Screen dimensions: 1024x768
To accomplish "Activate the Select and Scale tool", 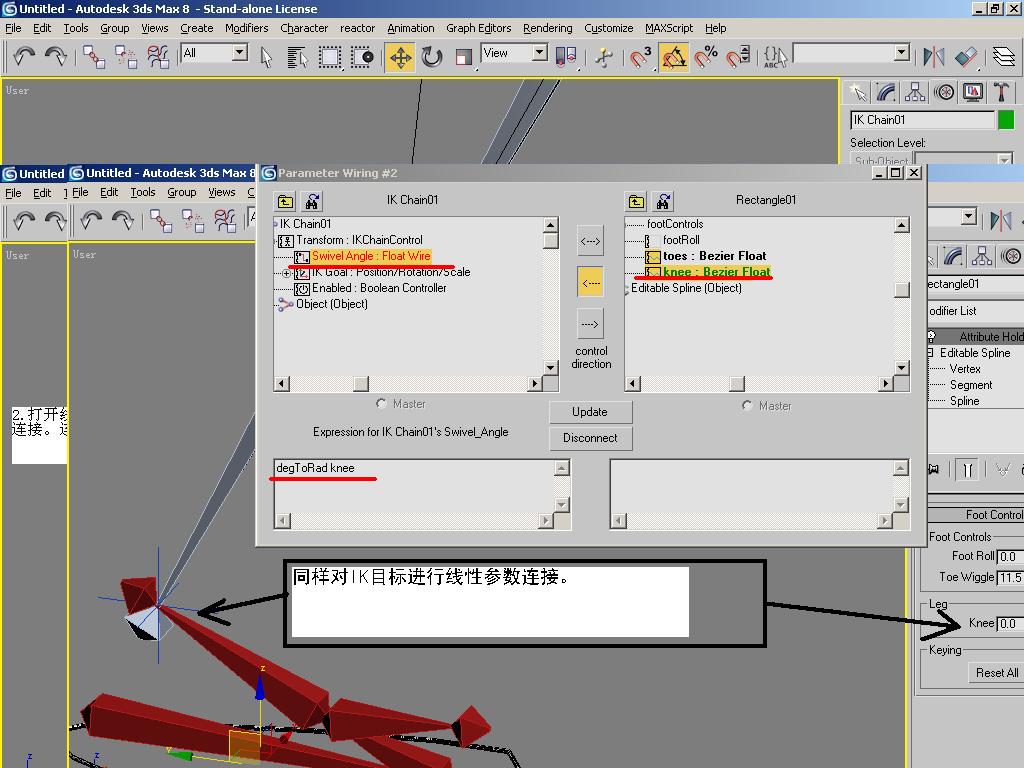I will coord(464,57).
